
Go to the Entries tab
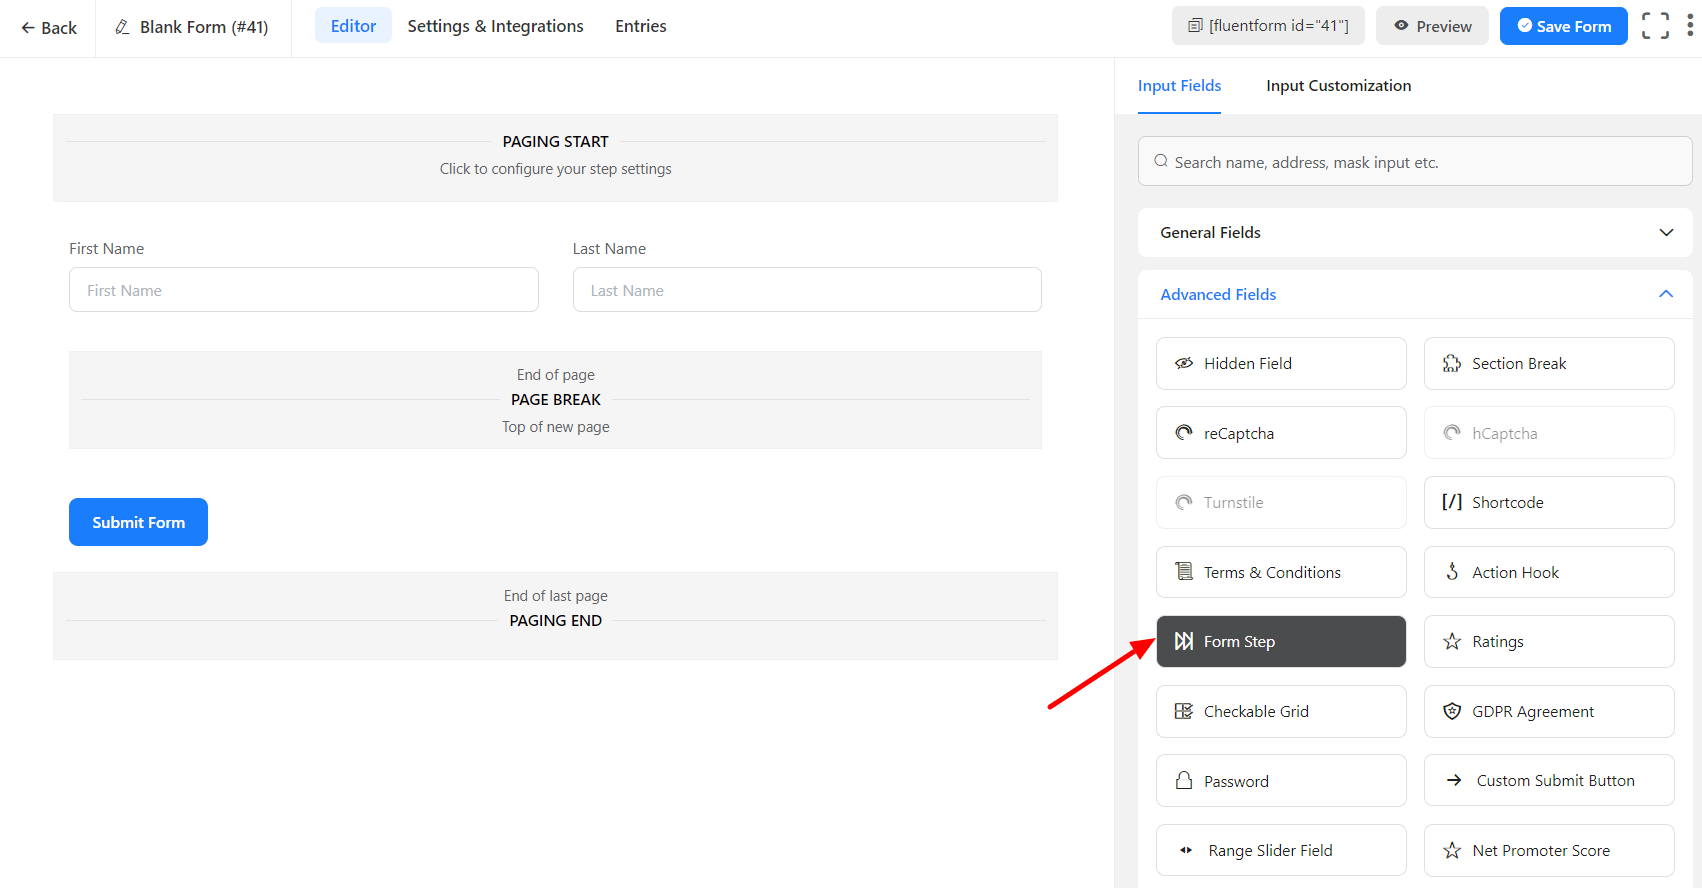click(x=640, y=26)
